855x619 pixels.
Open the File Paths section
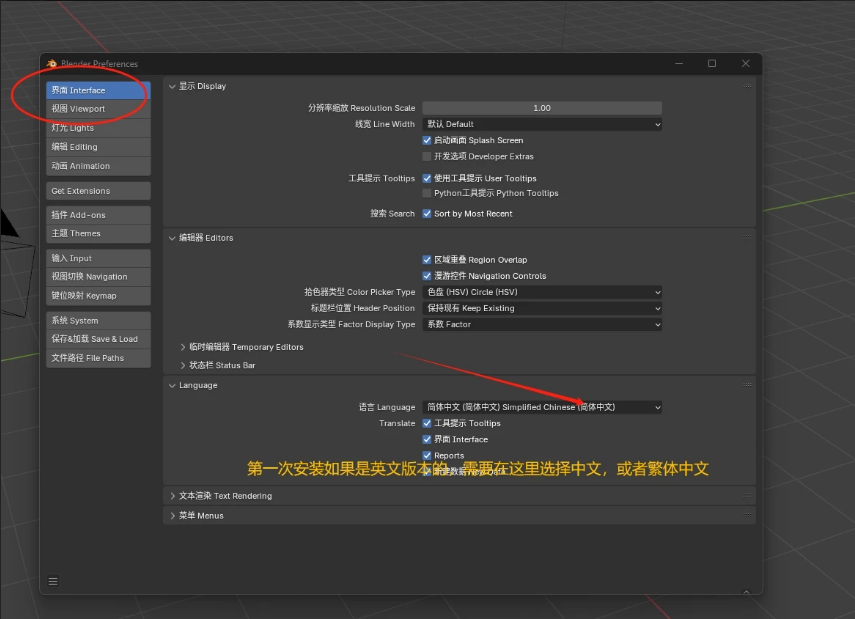pos(98,358)
